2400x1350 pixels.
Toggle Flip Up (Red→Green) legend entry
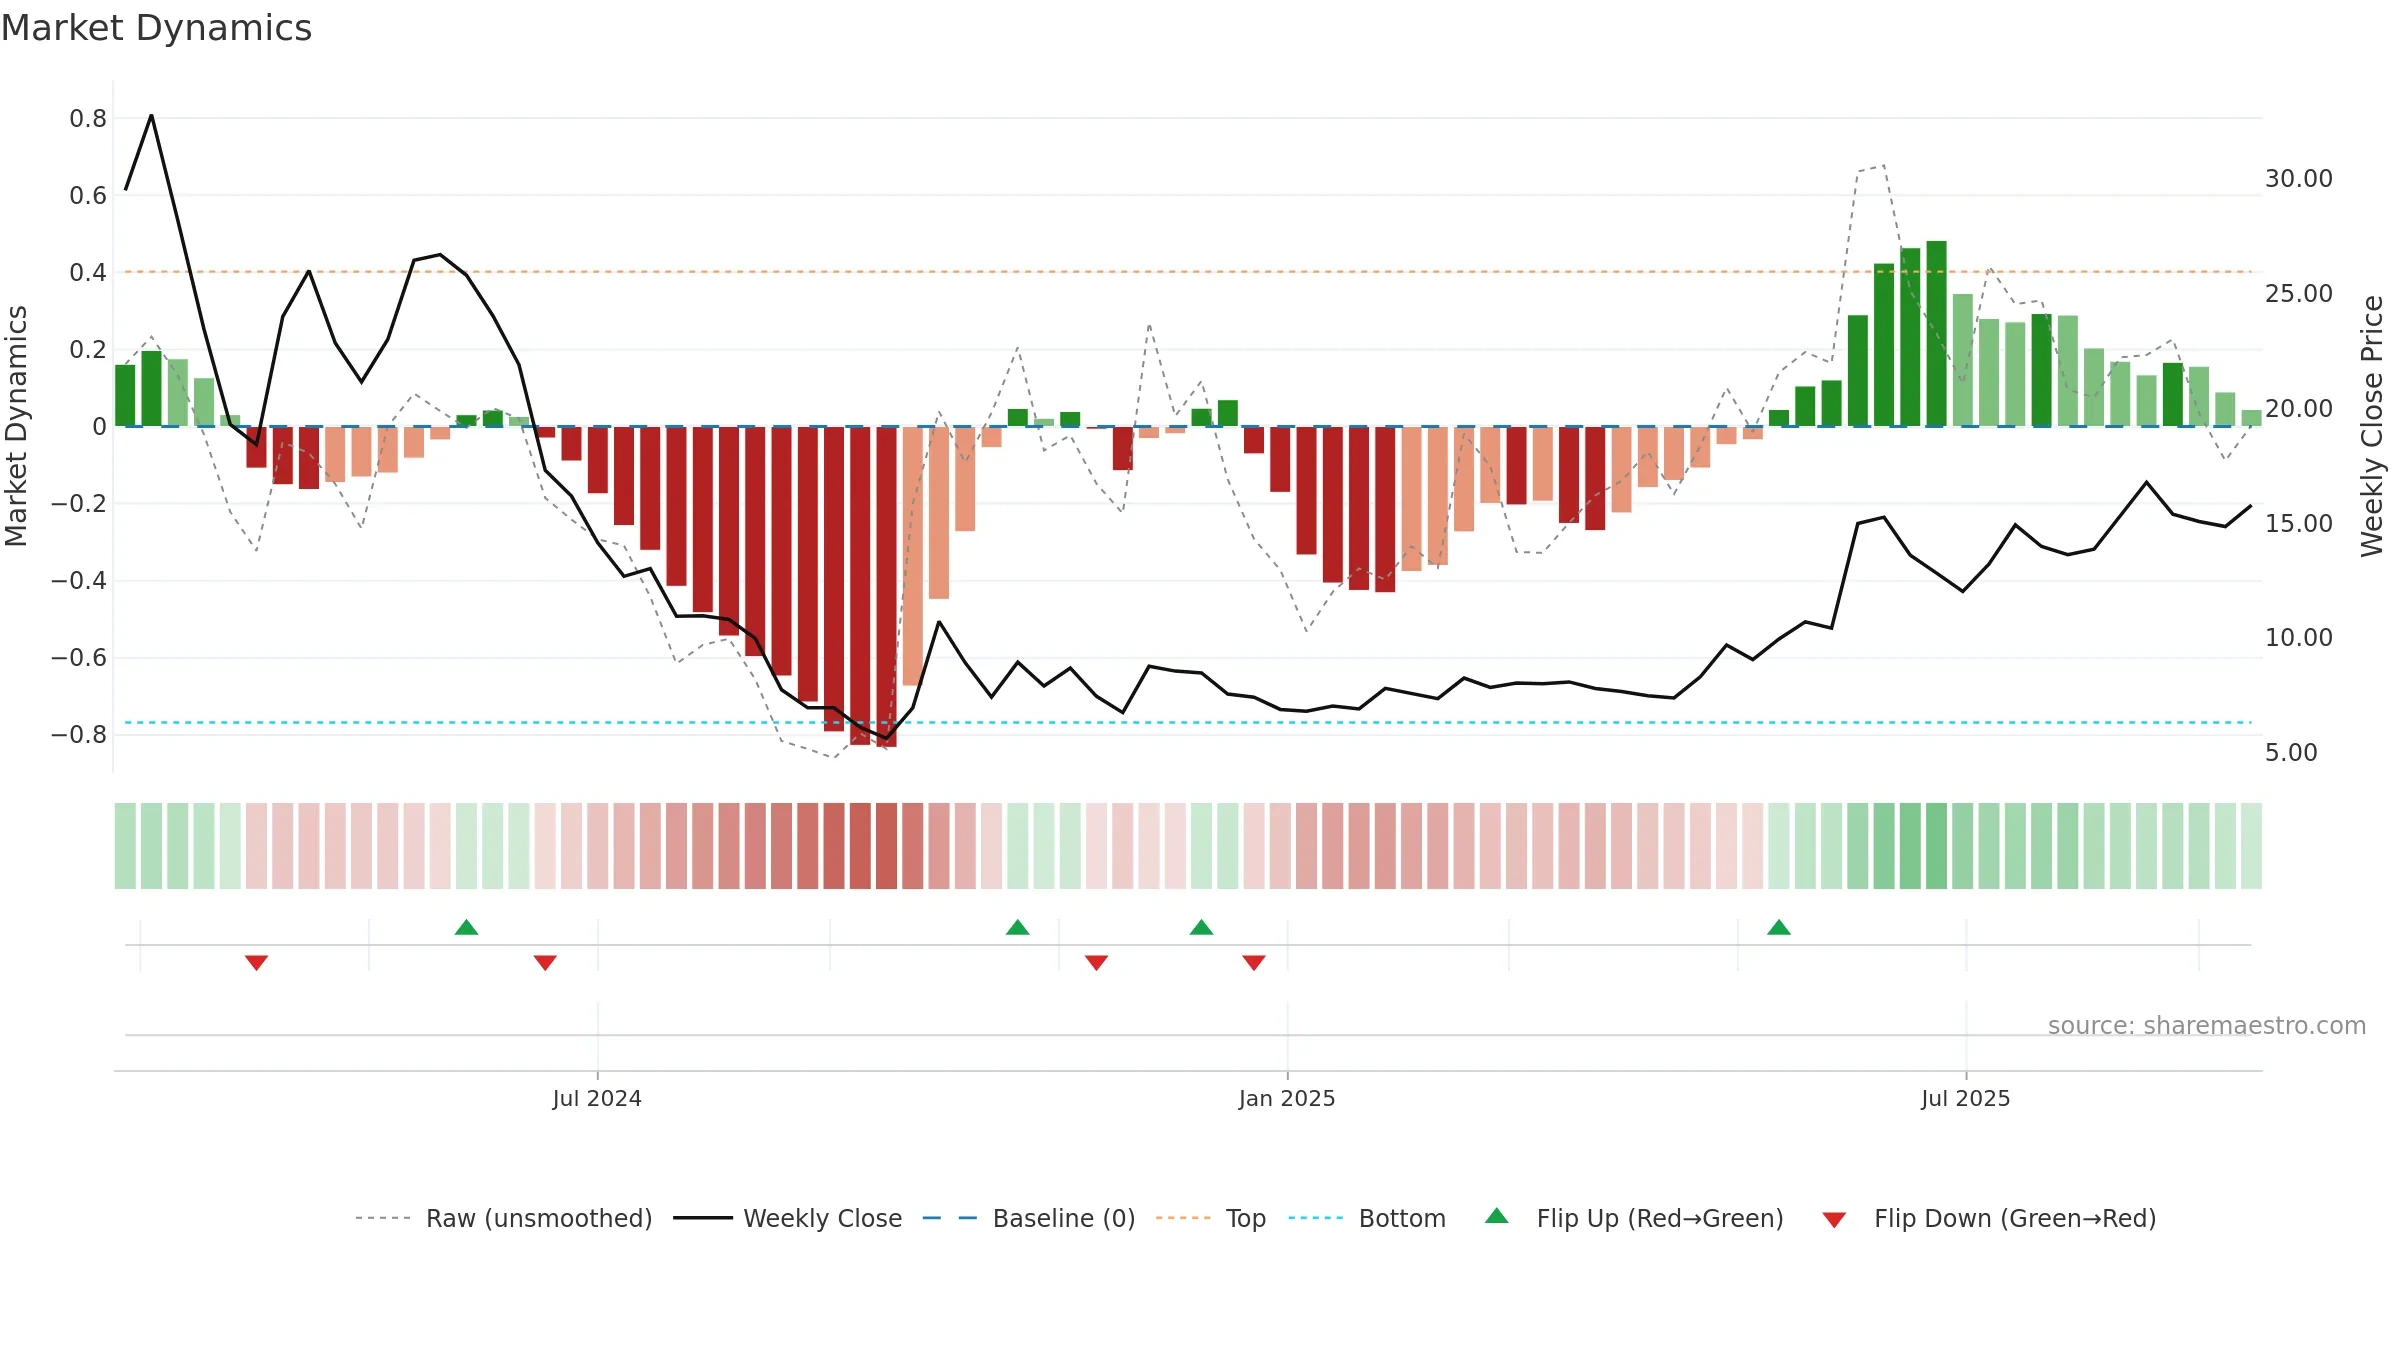[1634, 1218]
